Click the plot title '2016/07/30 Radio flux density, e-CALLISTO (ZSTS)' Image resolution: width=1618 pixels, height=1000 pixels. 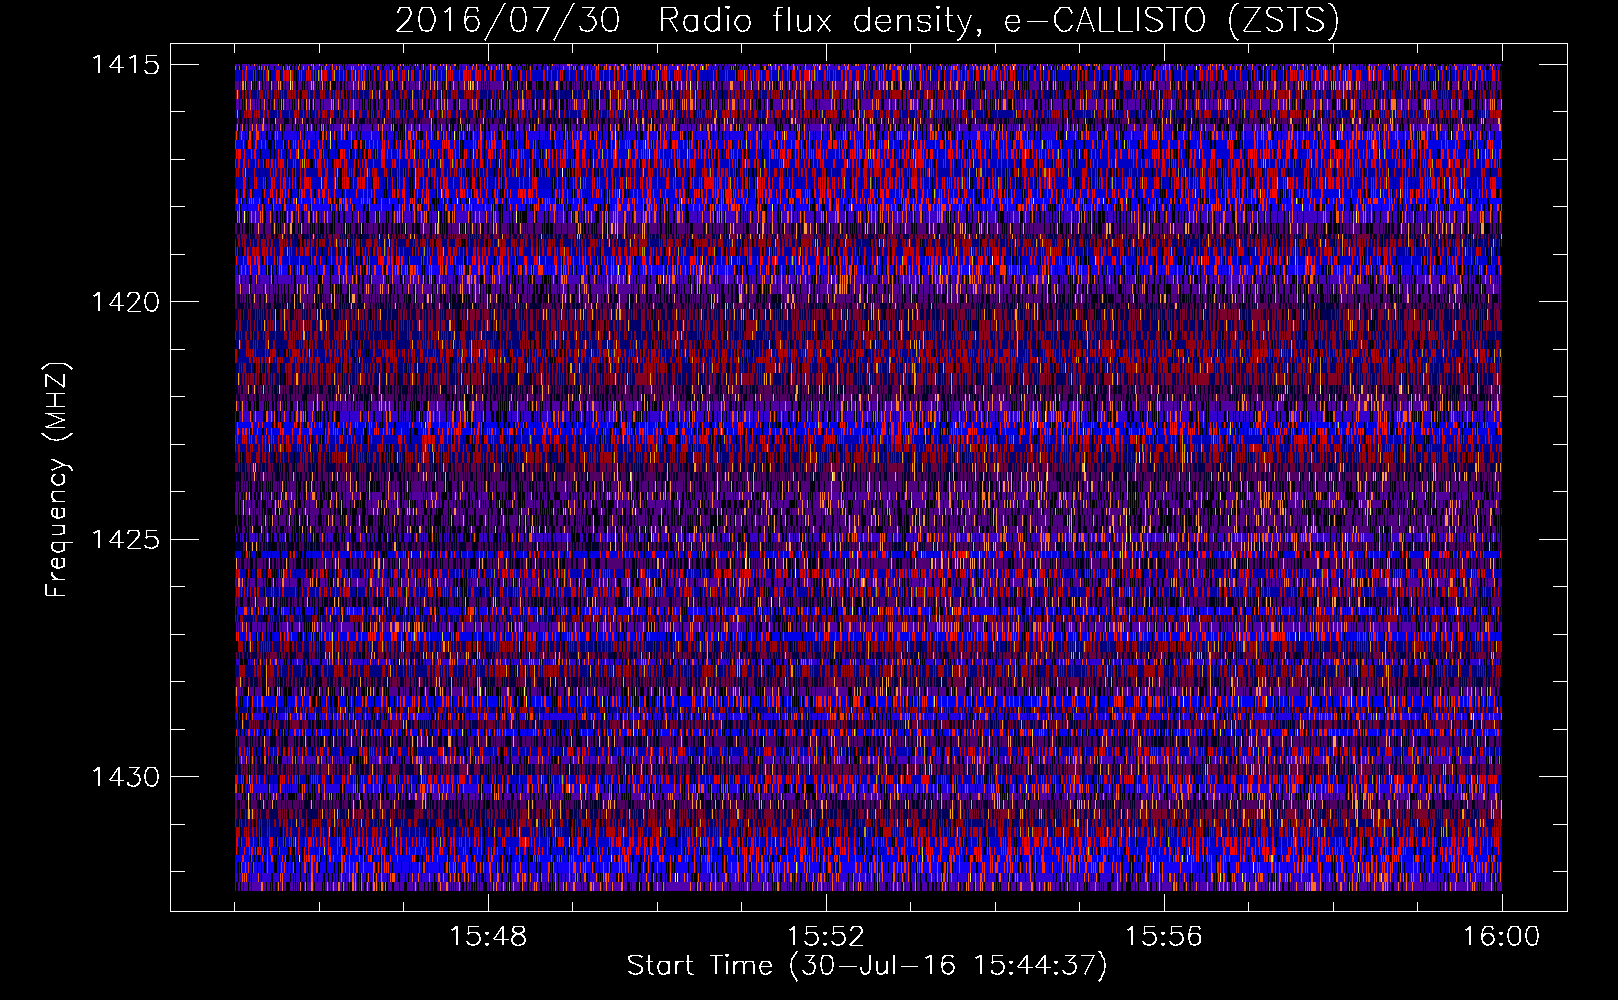867,20
